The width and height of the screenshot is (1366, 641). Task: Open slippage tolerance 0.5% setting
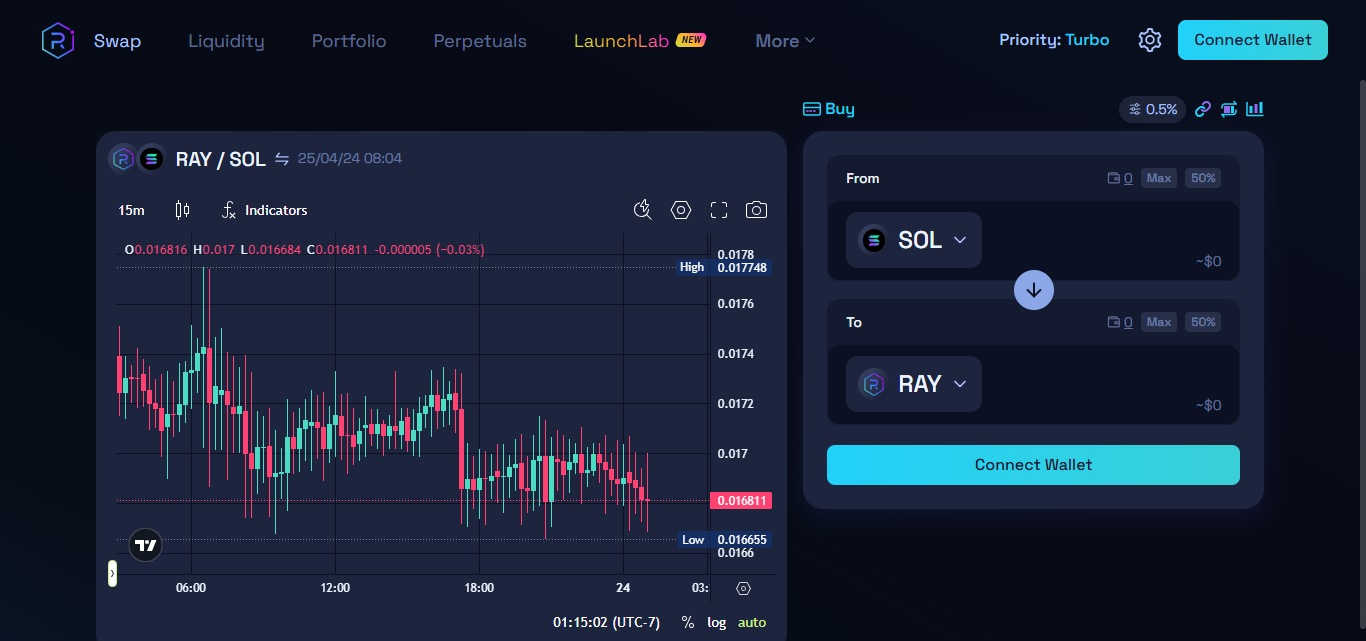1152,109
